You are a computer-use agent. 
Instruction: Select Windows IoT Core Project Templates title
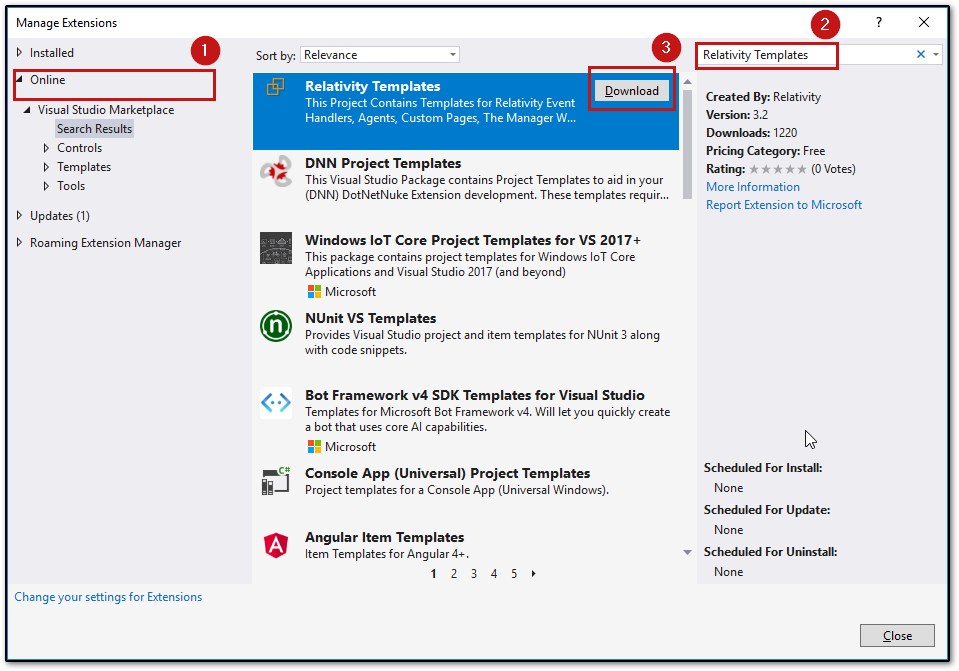coord(473,240)
